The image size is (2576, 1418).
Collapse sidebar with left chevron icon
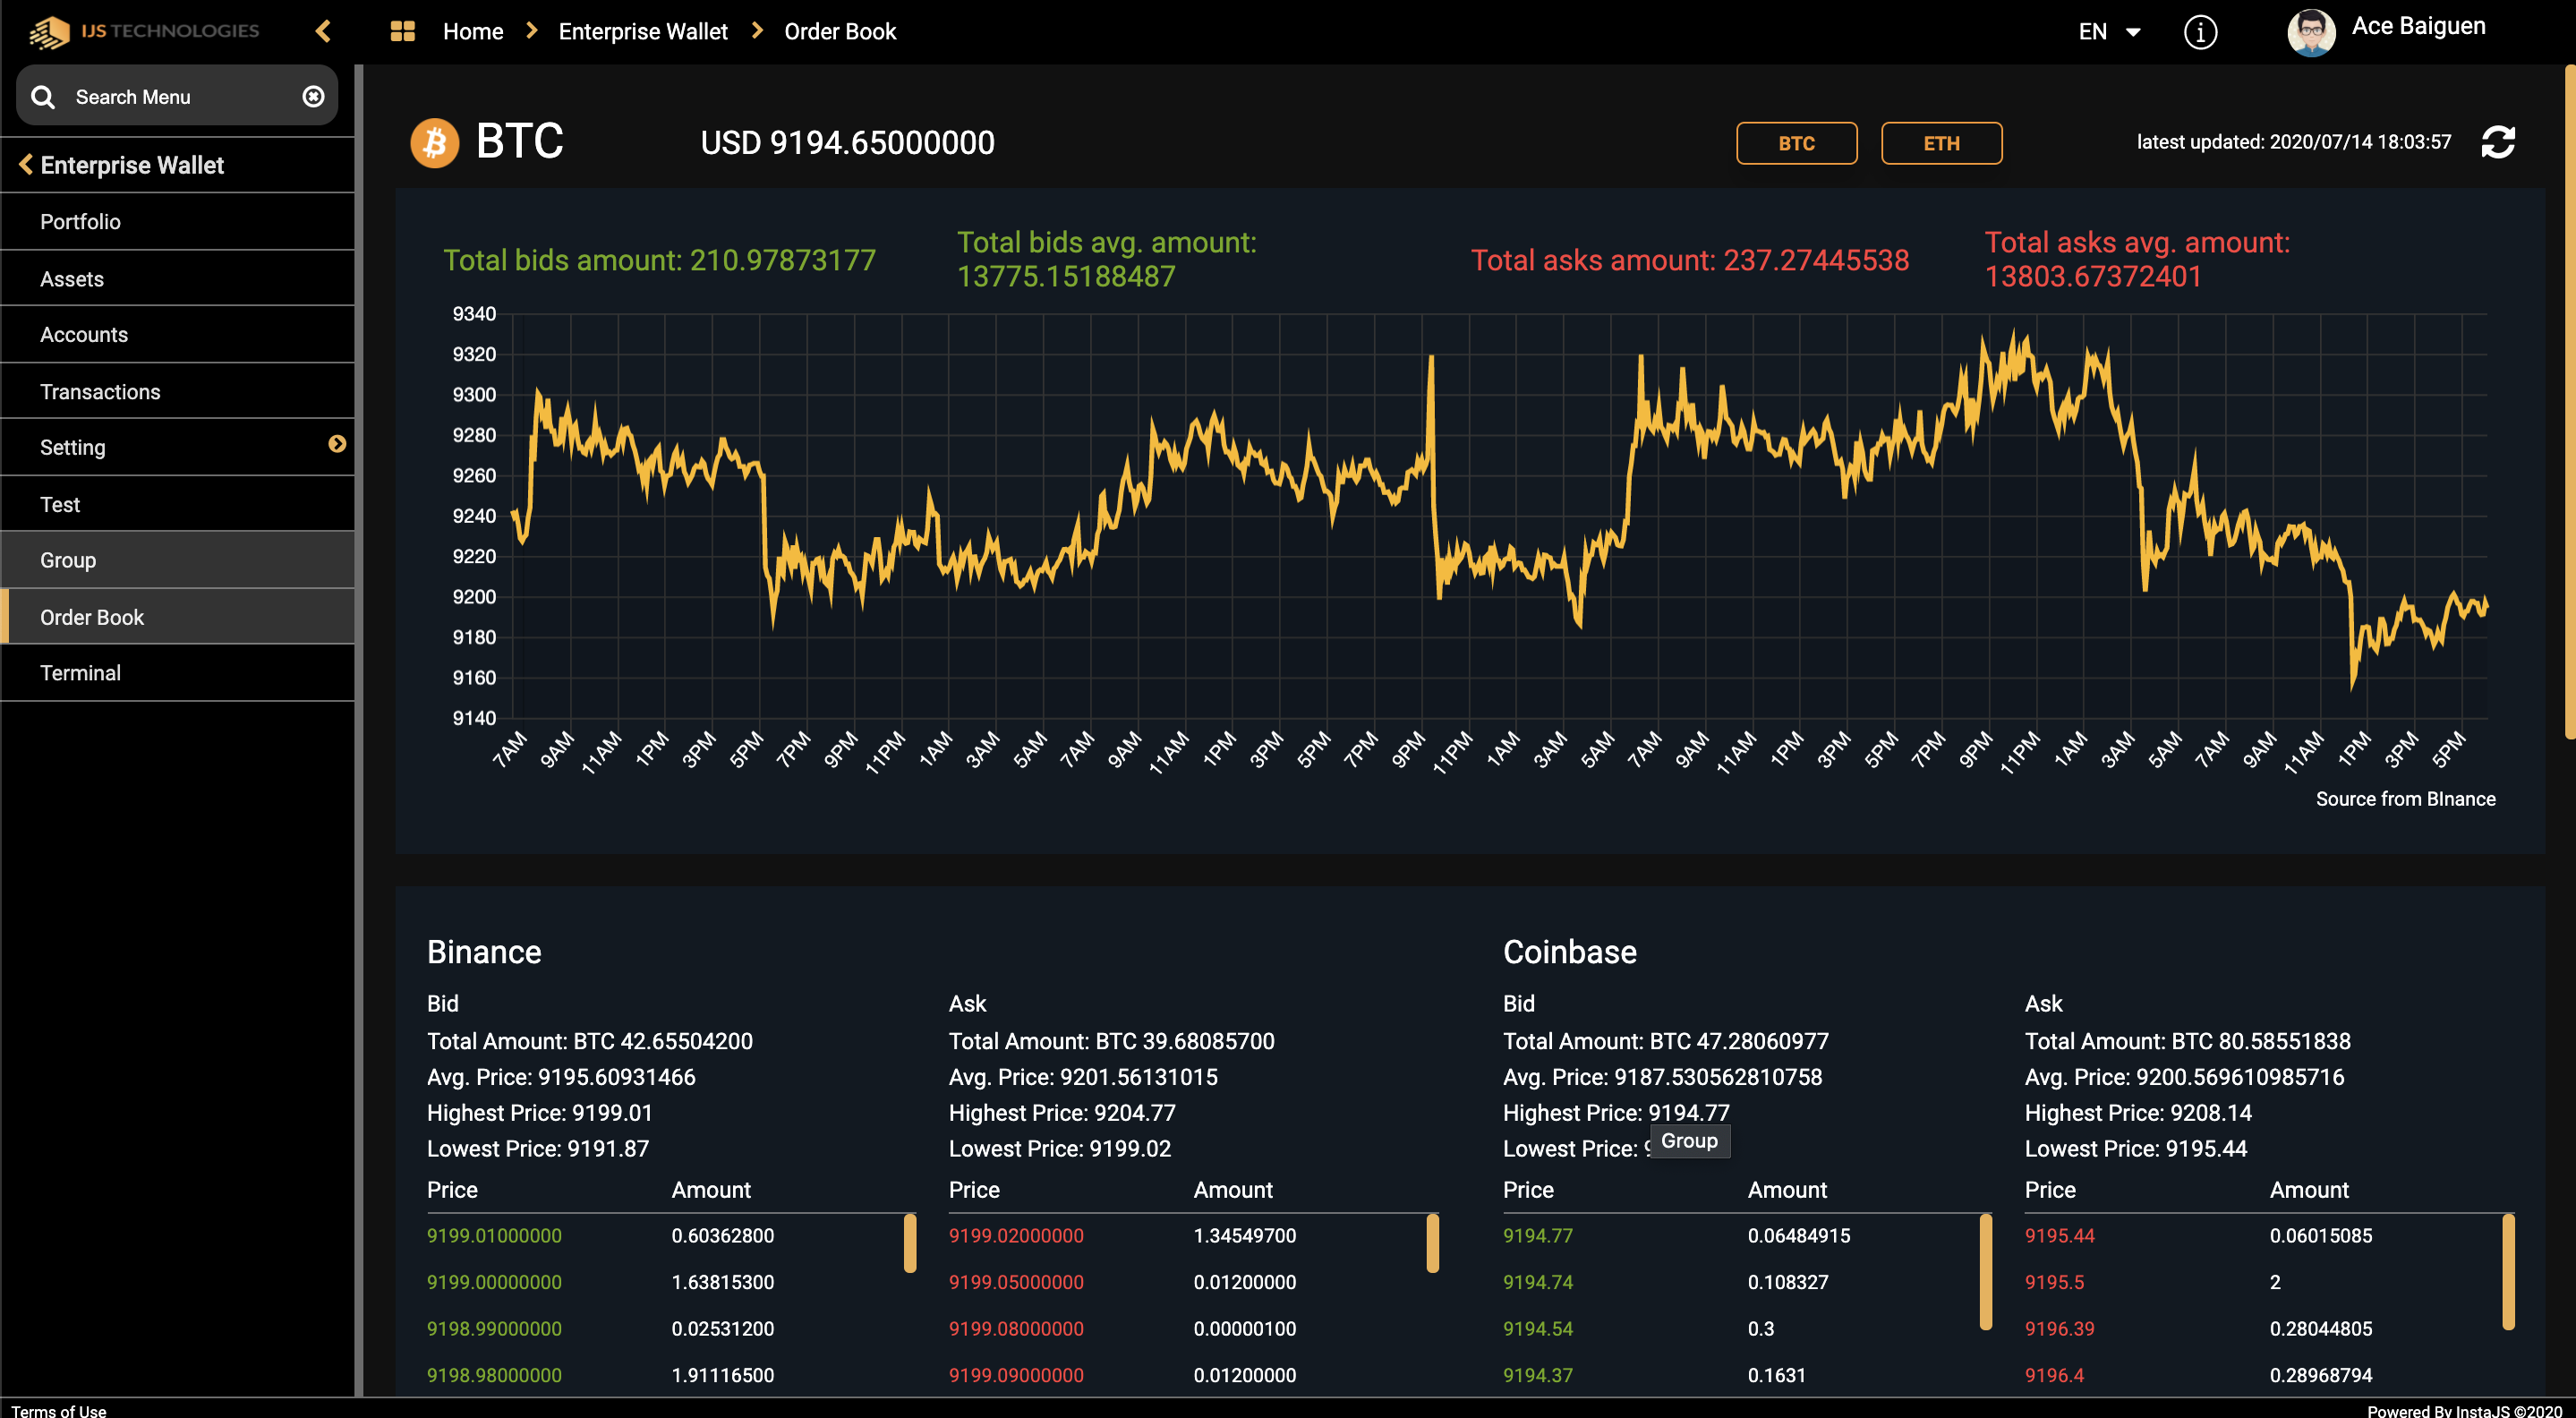tap(323, 31)
